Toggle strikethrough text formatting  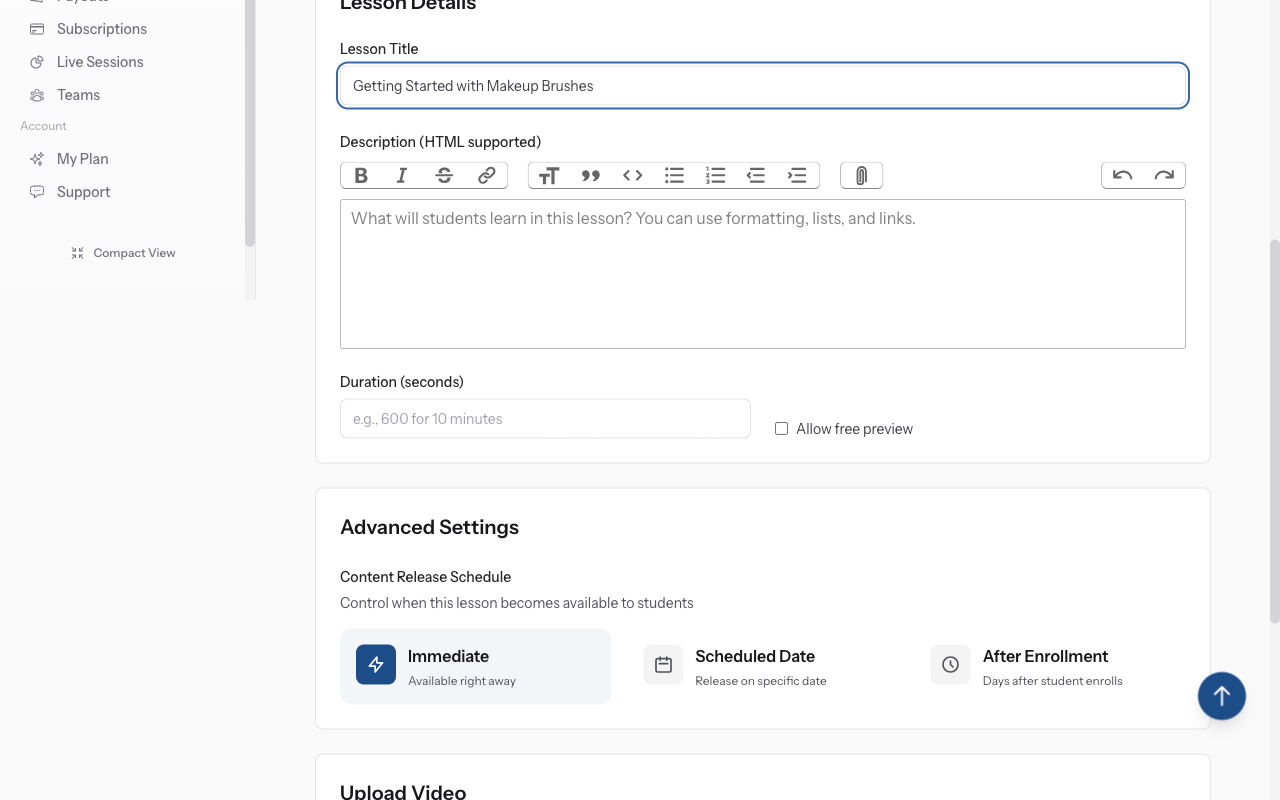(443, 175)
